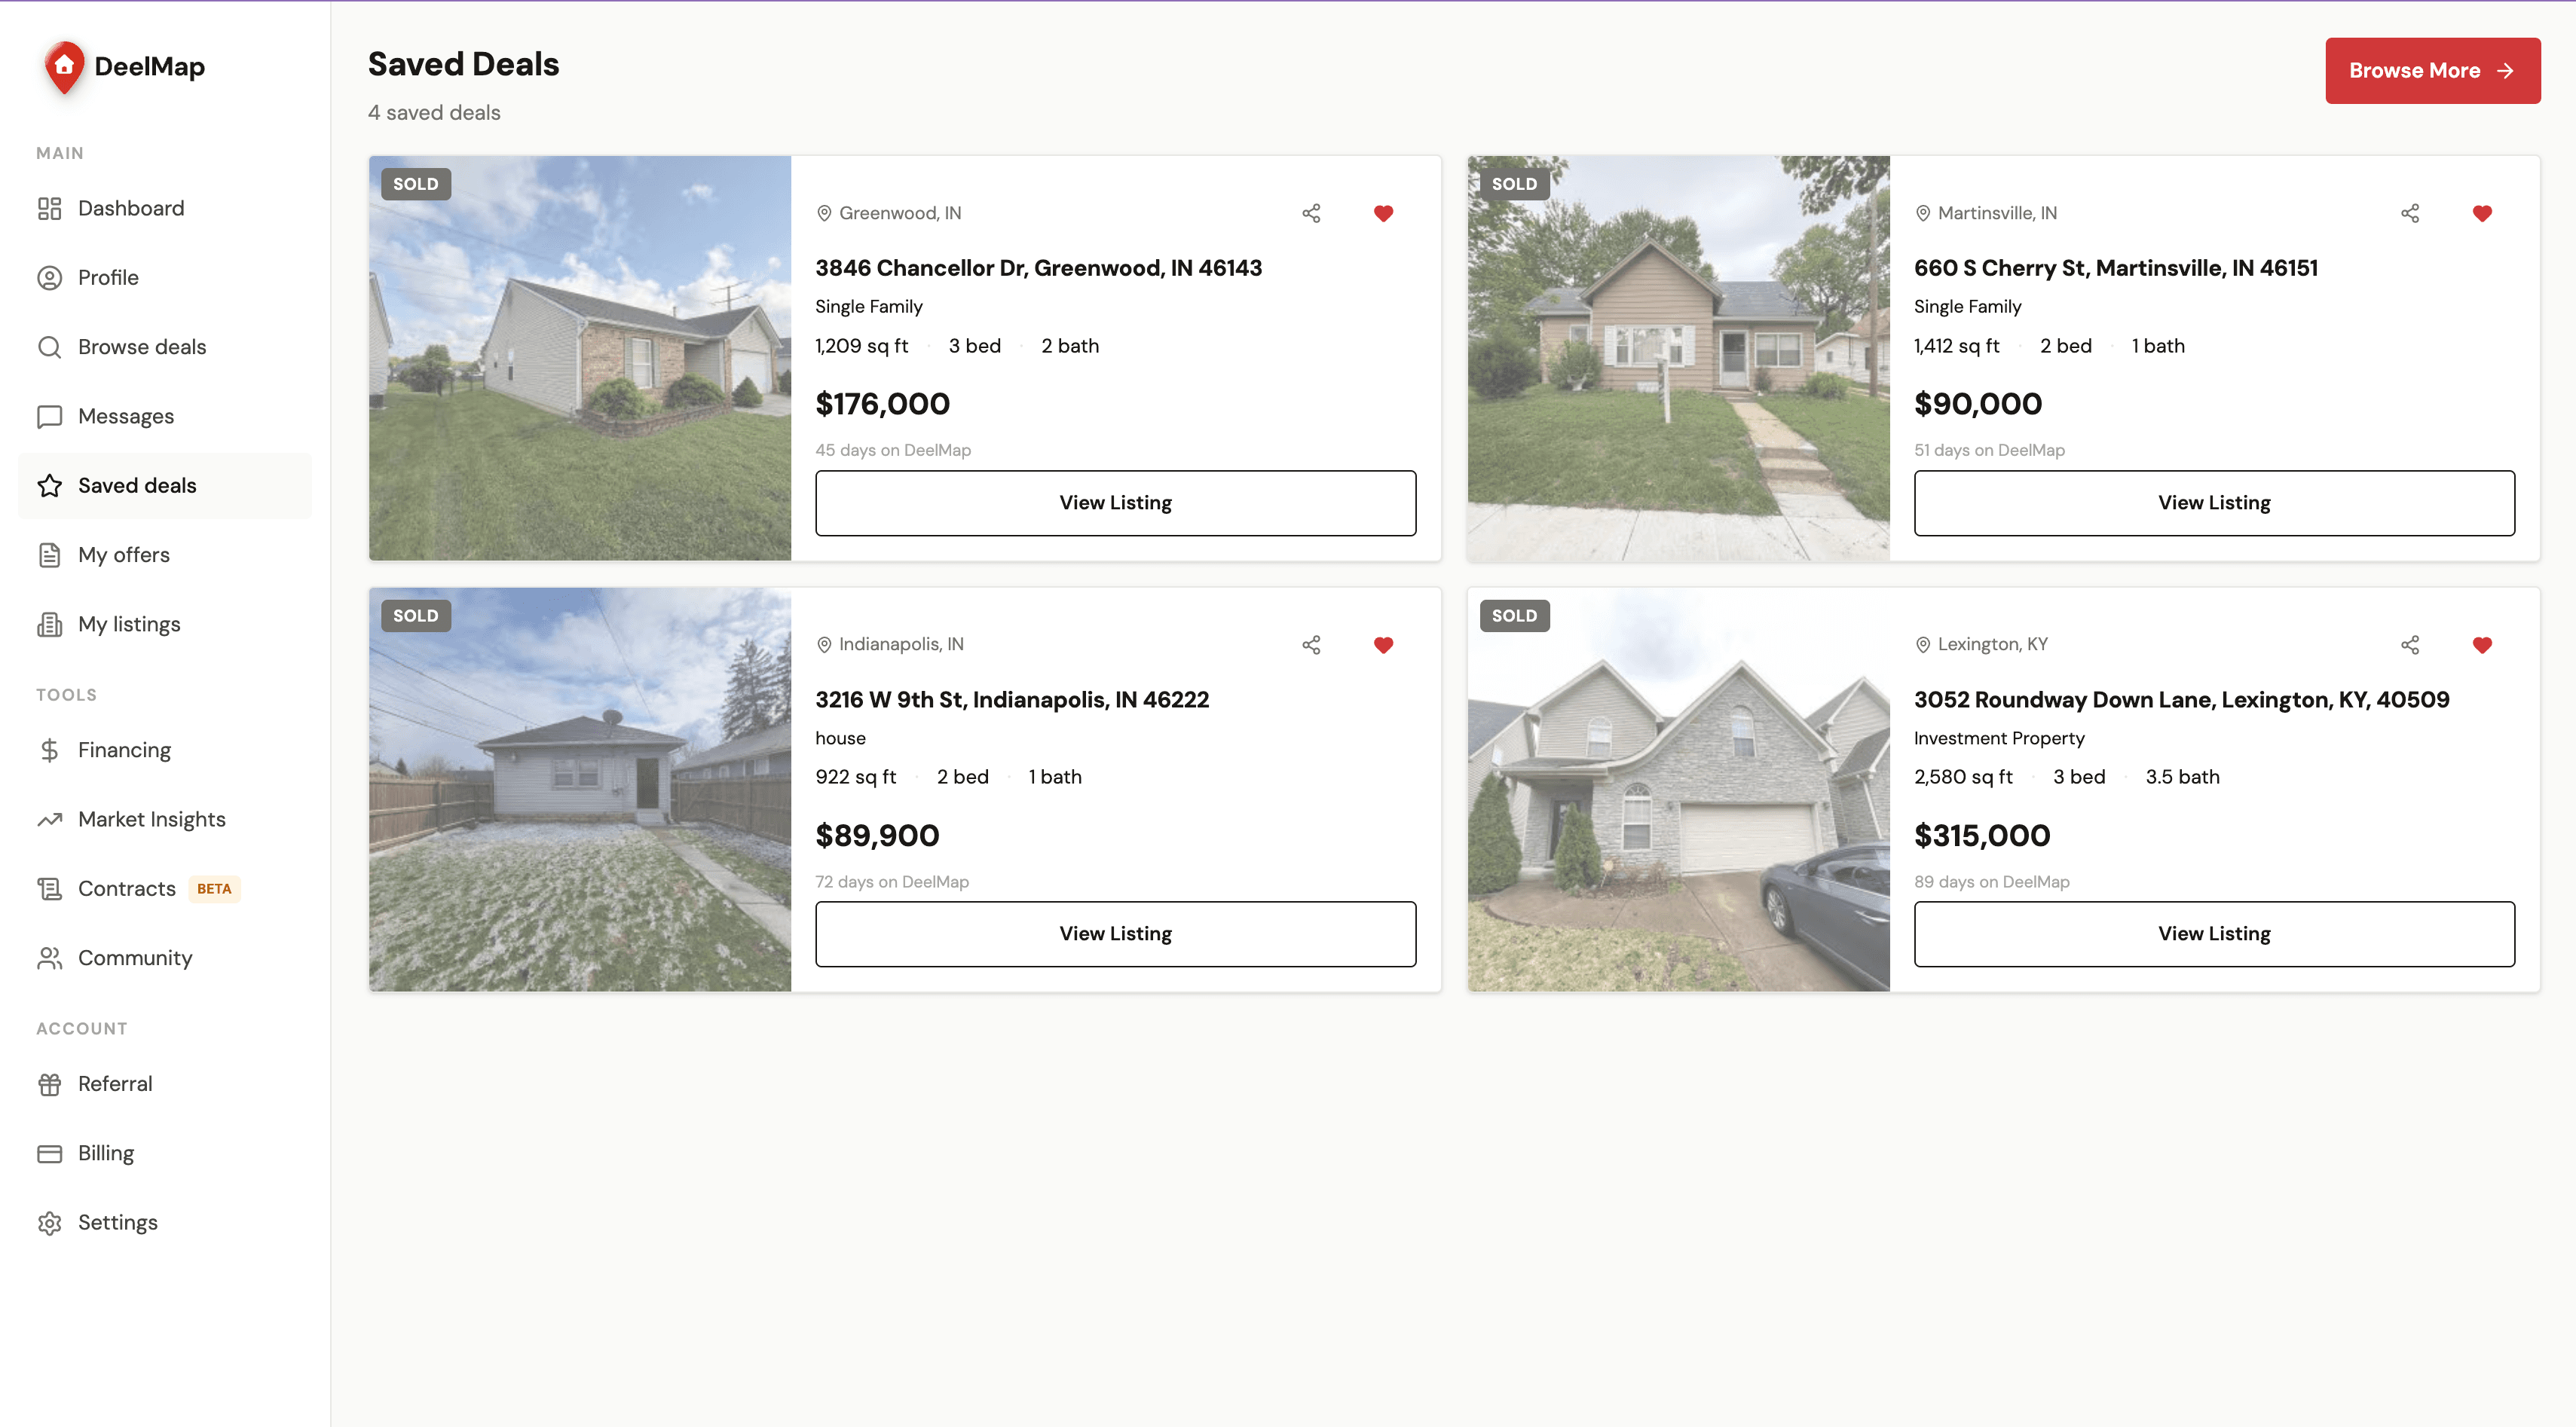2576x1427 pixels.
Task: Click the Browse deals magnifier icon
Action: tap(49, 347)
